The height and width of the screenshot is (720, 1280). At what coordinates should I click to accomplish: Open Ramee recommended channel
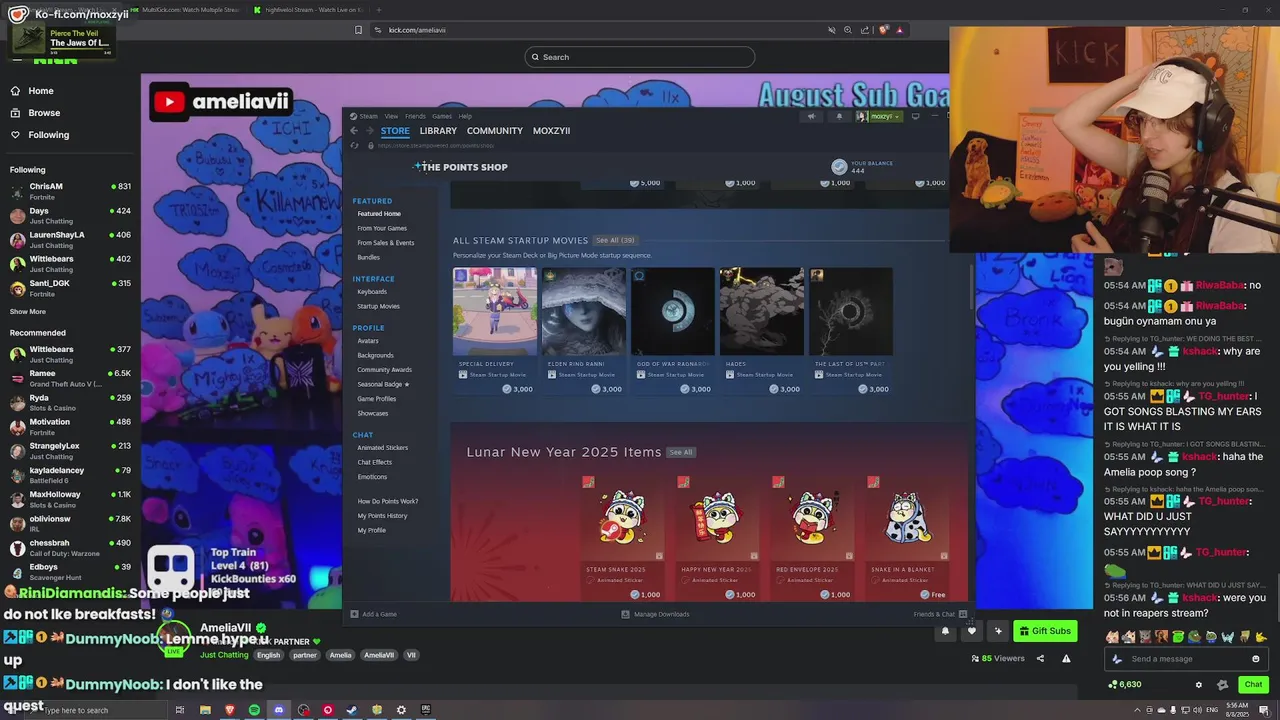(70, 377)
